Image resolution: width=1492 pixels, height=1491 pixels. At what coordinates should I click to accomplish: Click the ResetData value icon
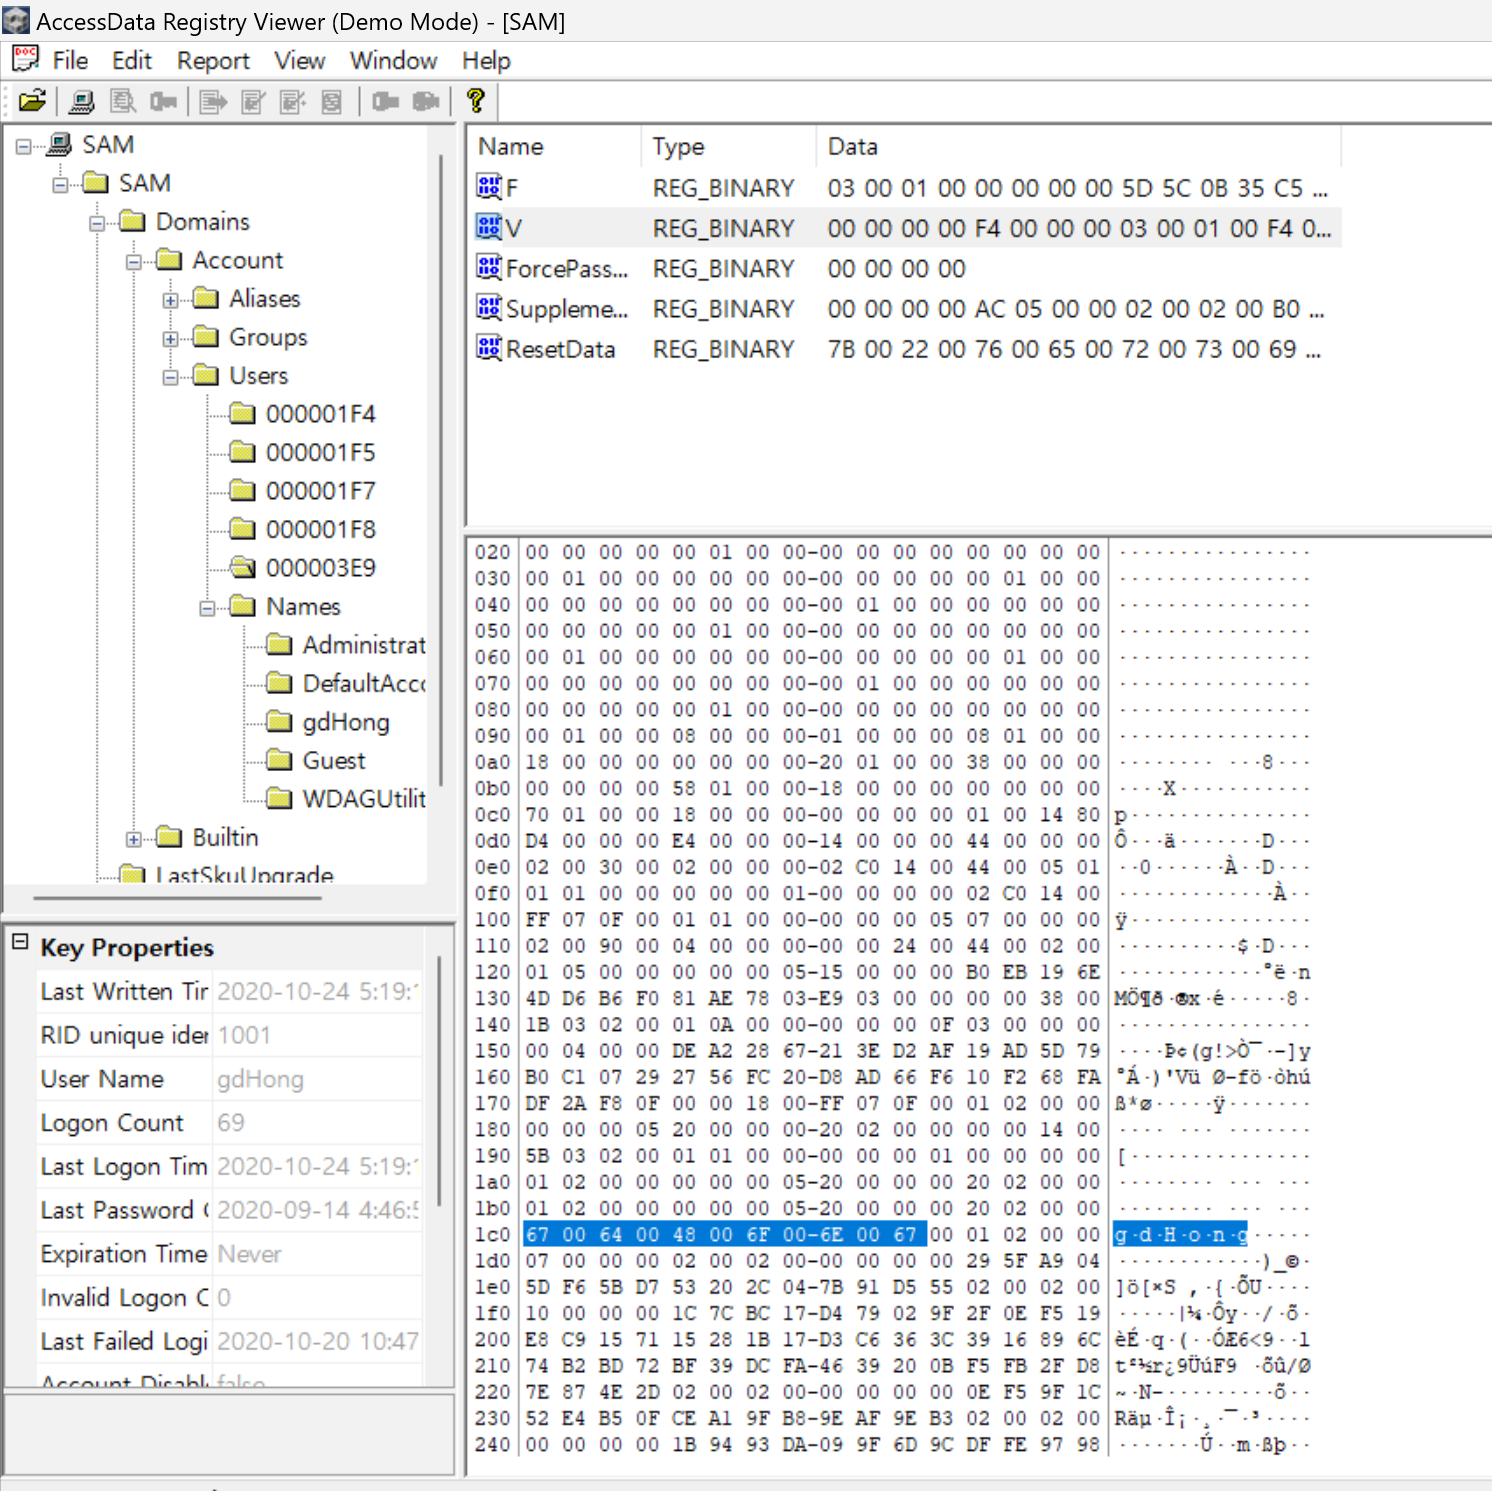click(489, 348)
